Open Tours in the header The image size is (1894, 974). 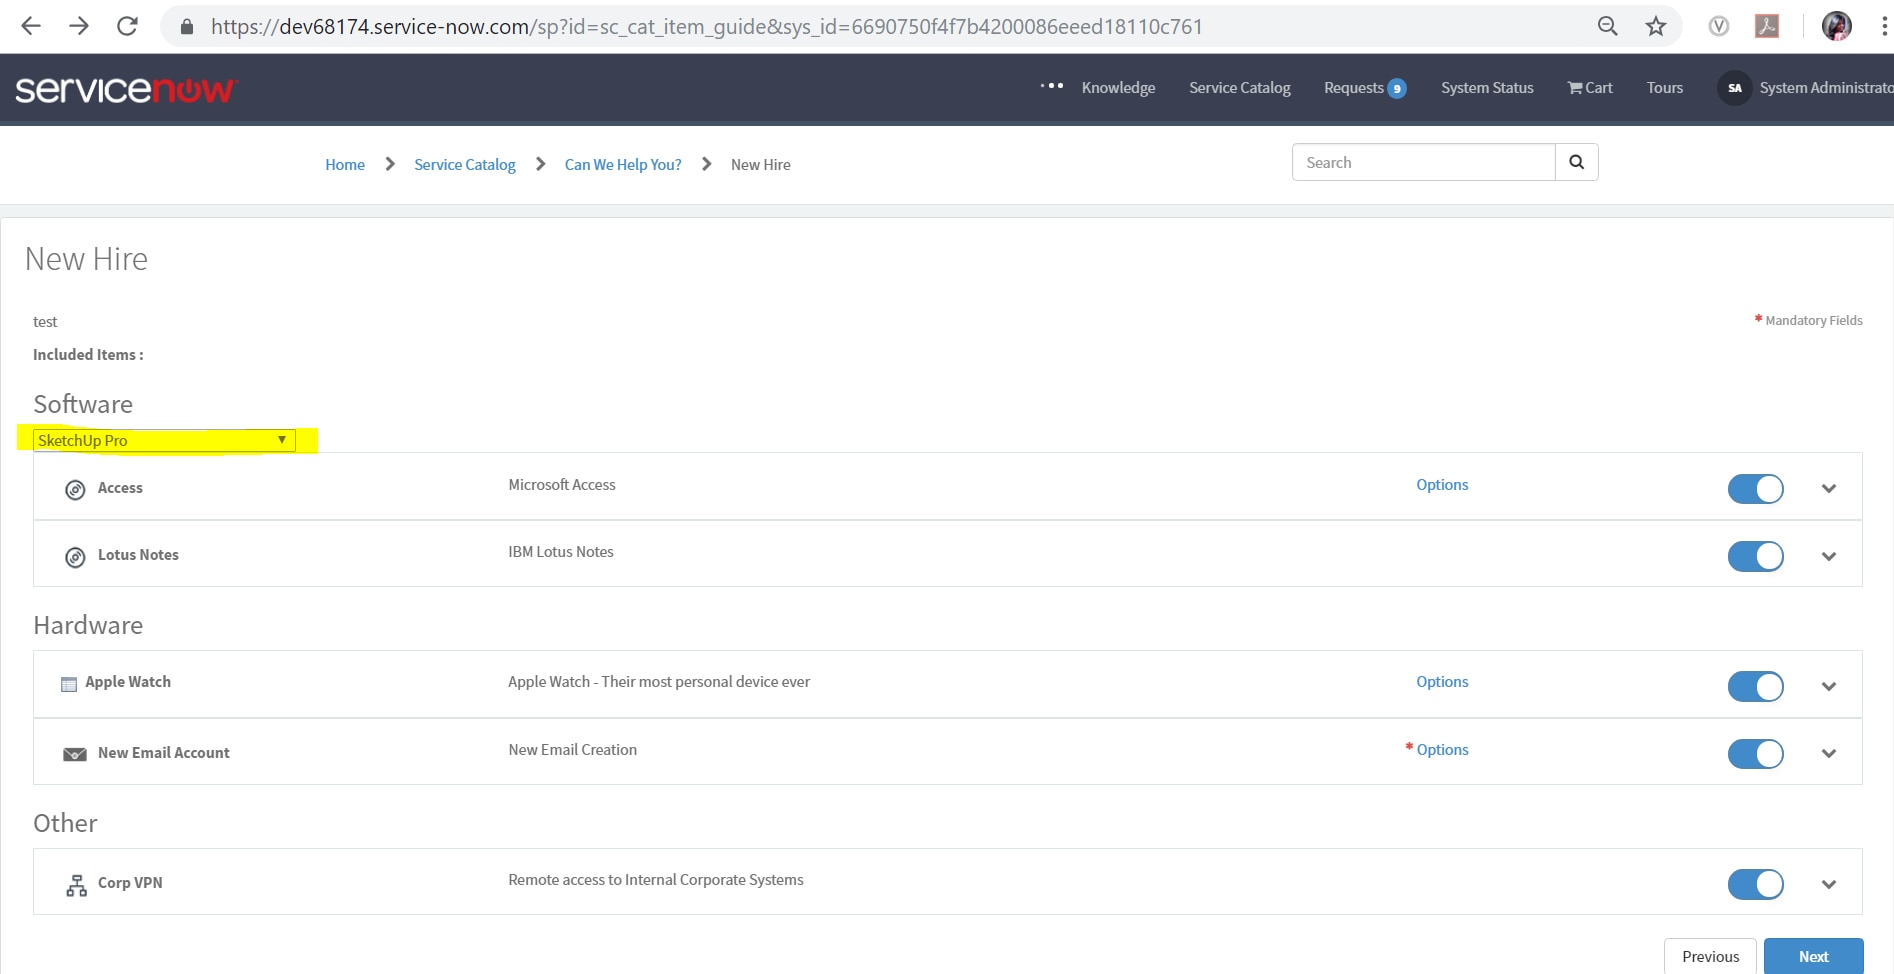pyautogui.click(x=1665, y=88)
